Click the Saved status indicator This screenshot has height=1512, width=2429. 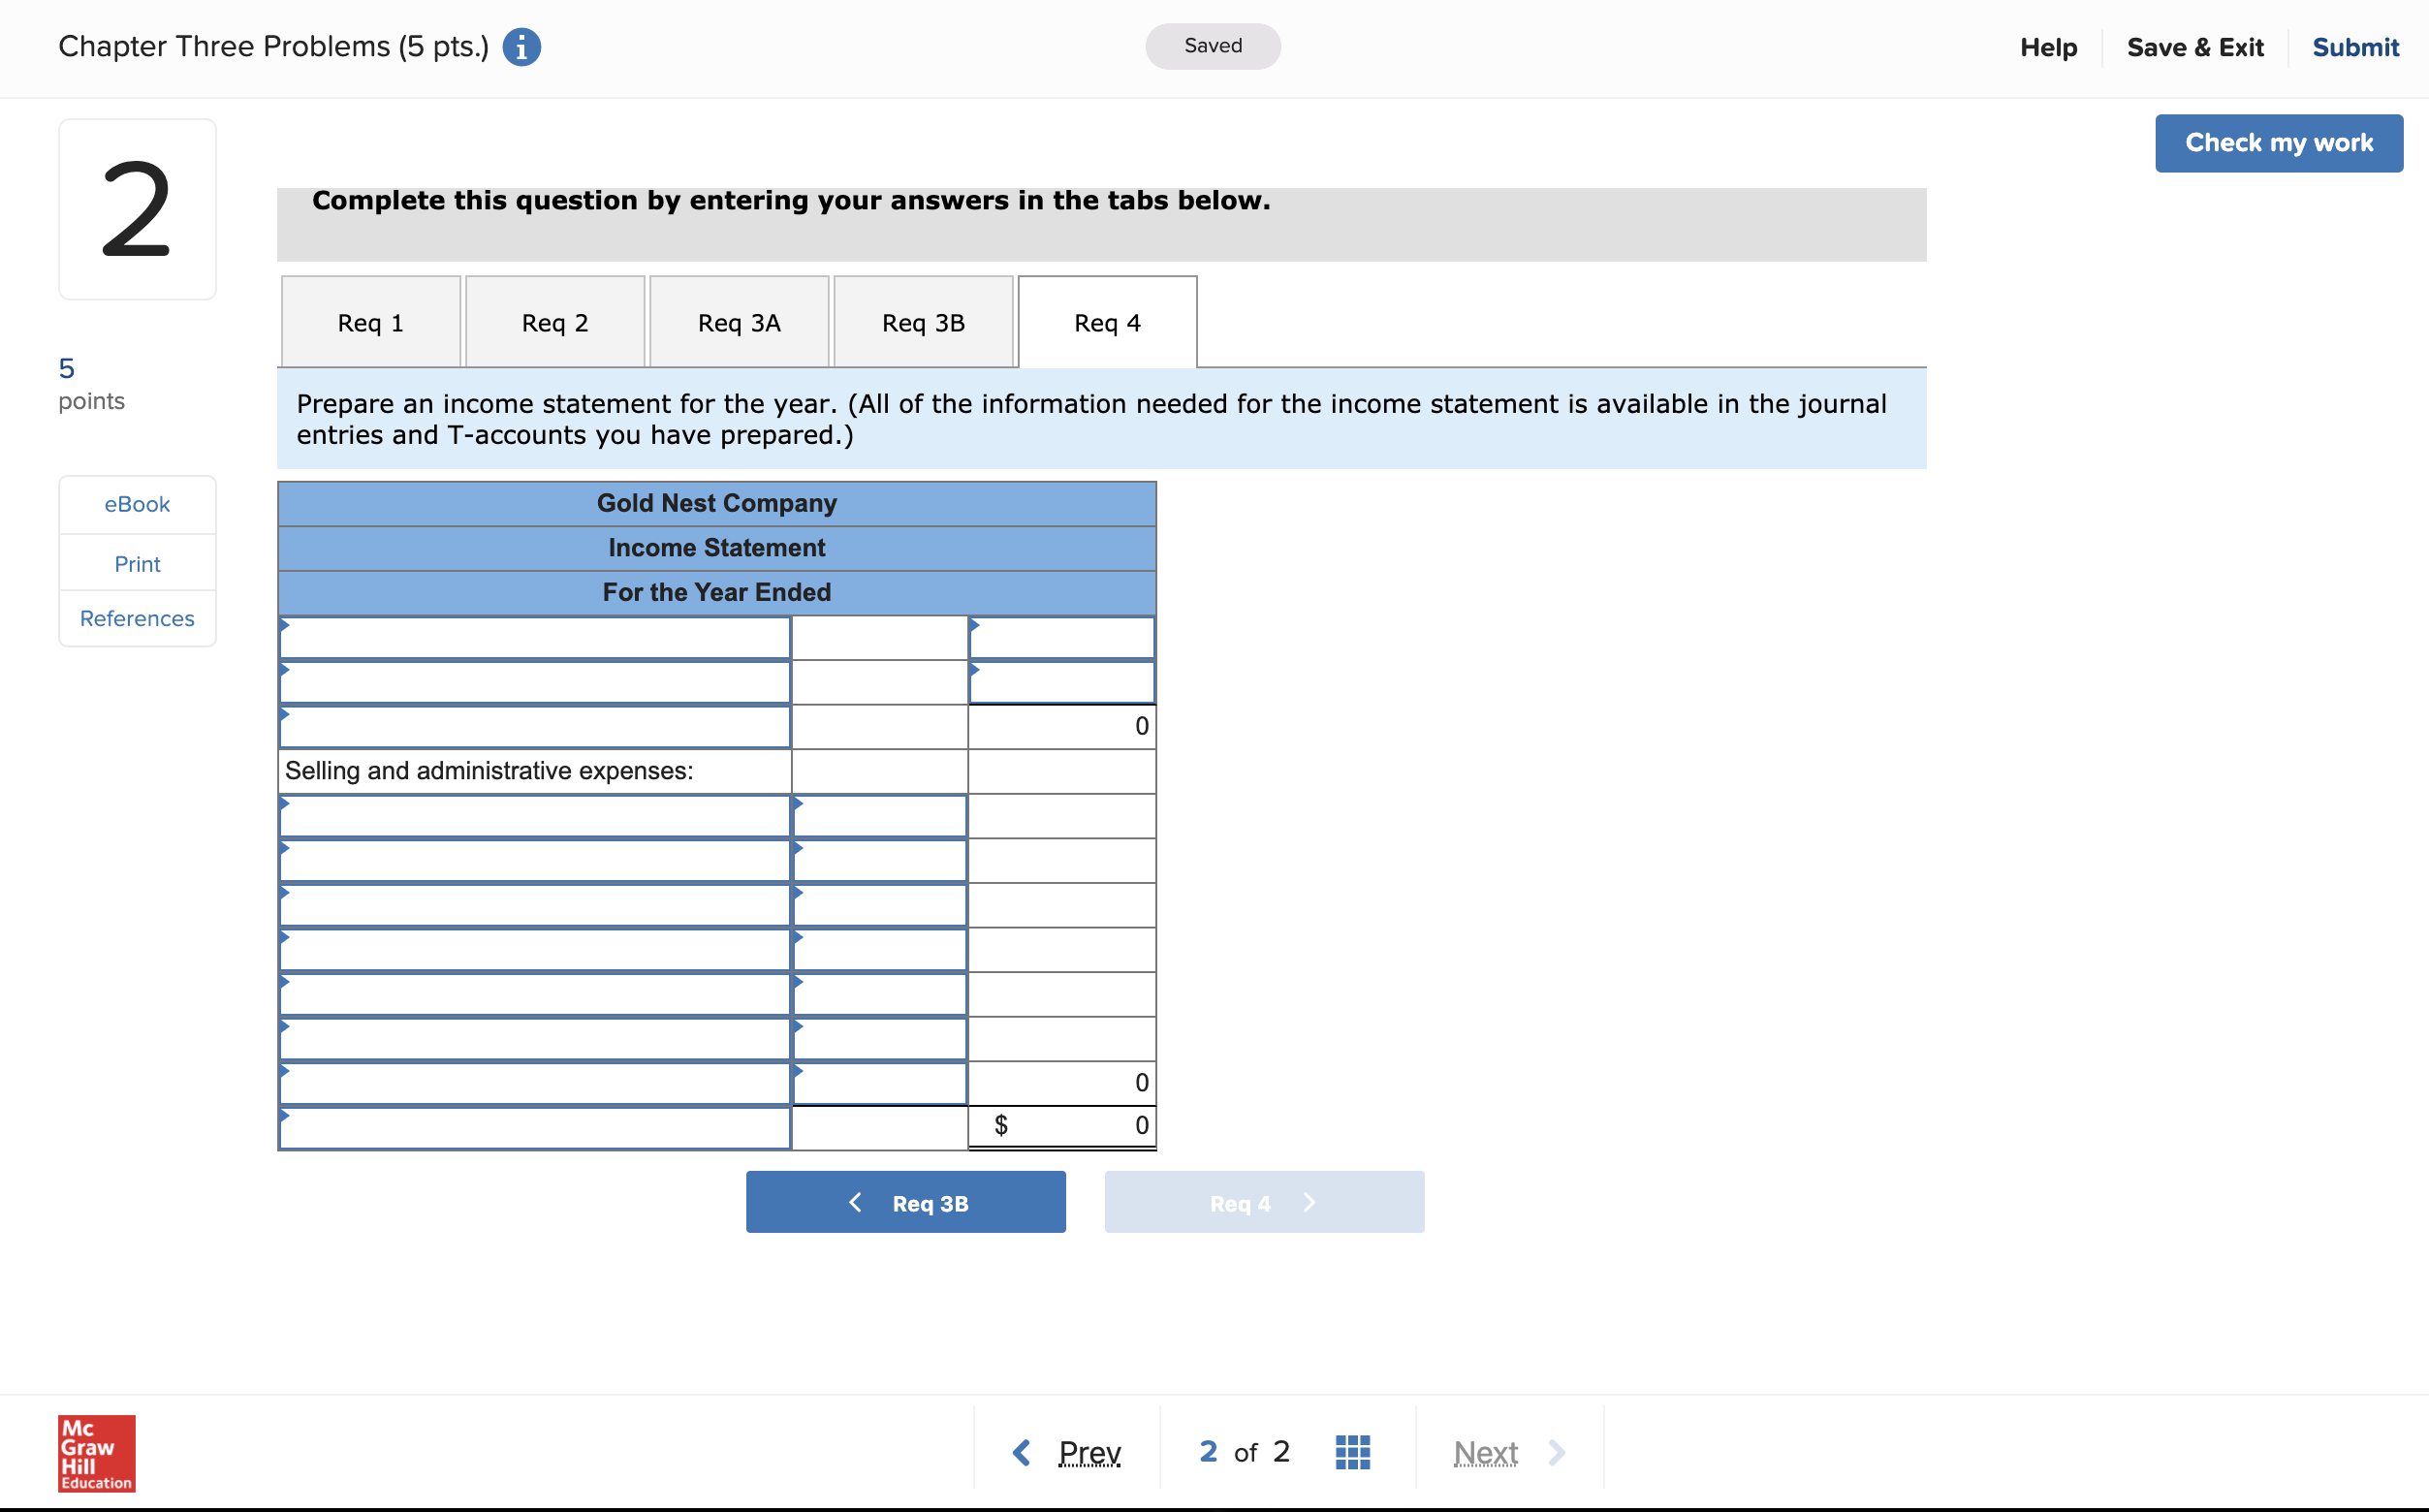pos(1213,46)
